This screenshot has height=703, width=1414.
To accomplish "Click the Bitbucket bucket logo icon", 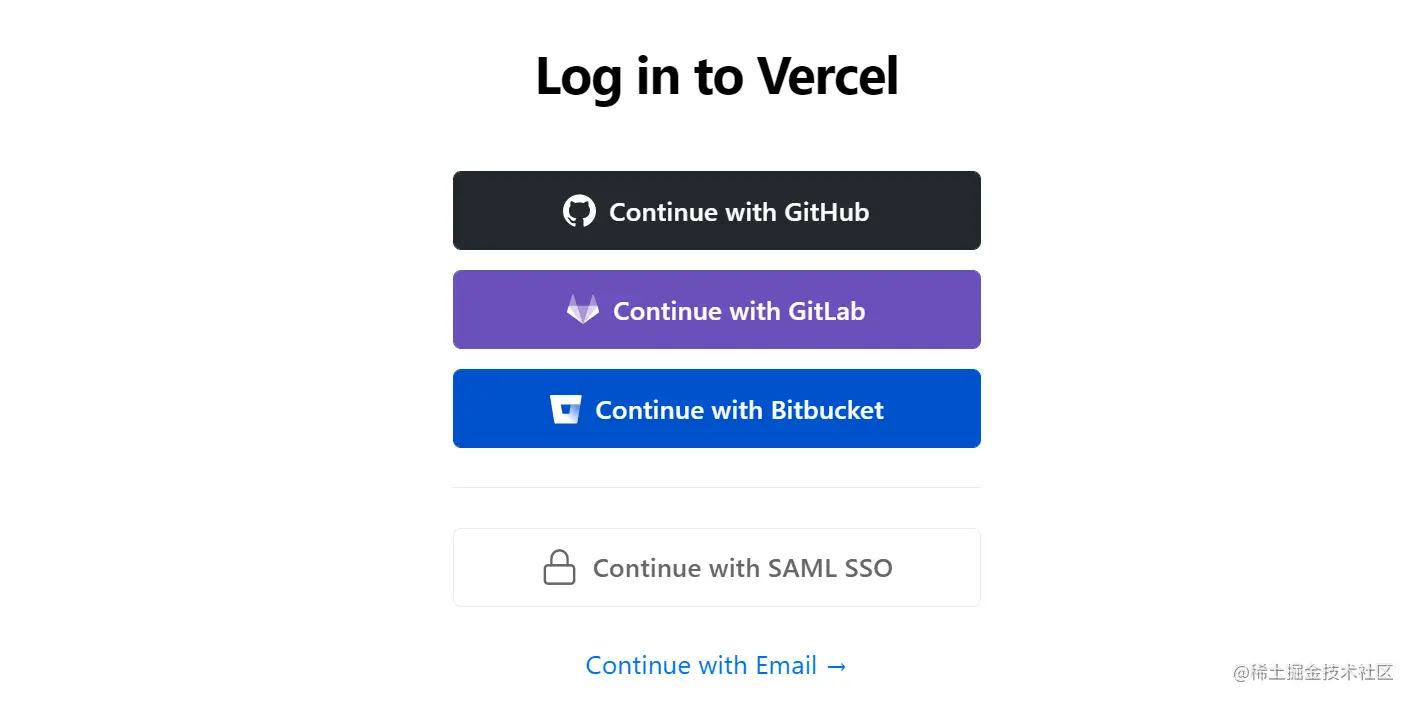I will [x=566, y=409].
